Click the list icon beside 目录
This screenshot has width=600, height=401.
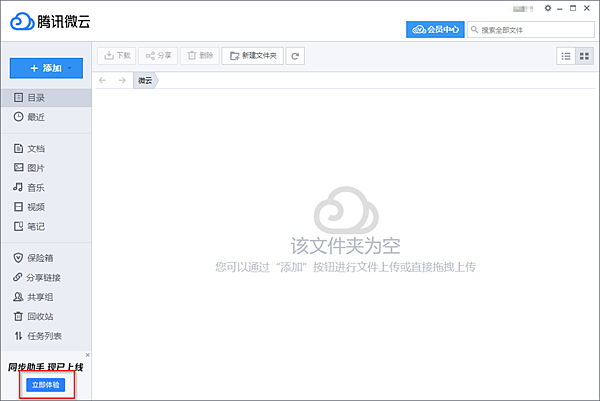[x=18, y=97]
